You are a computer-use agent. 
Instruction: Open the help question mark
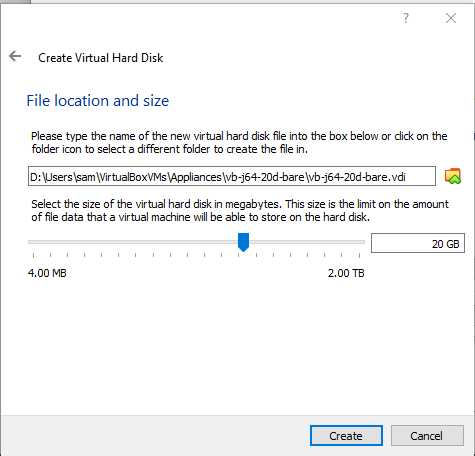pyautogui.click(x=406, y=18)
